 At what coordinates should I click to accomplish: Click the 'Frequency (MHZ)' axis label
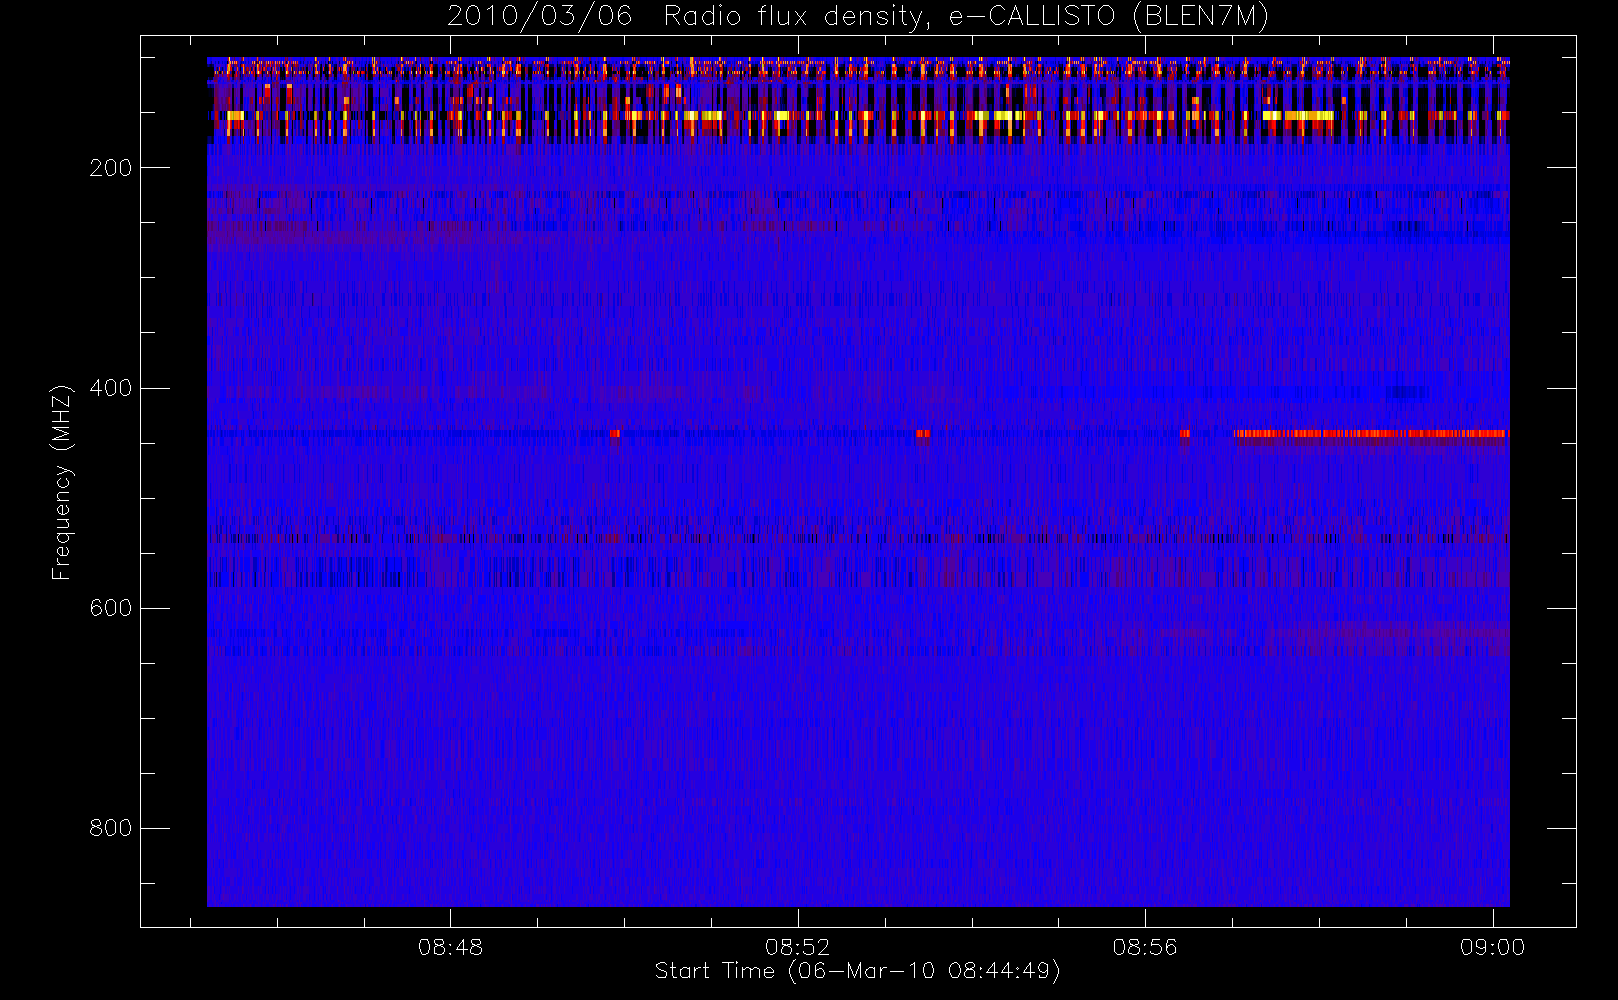click(x=62, y=482)
